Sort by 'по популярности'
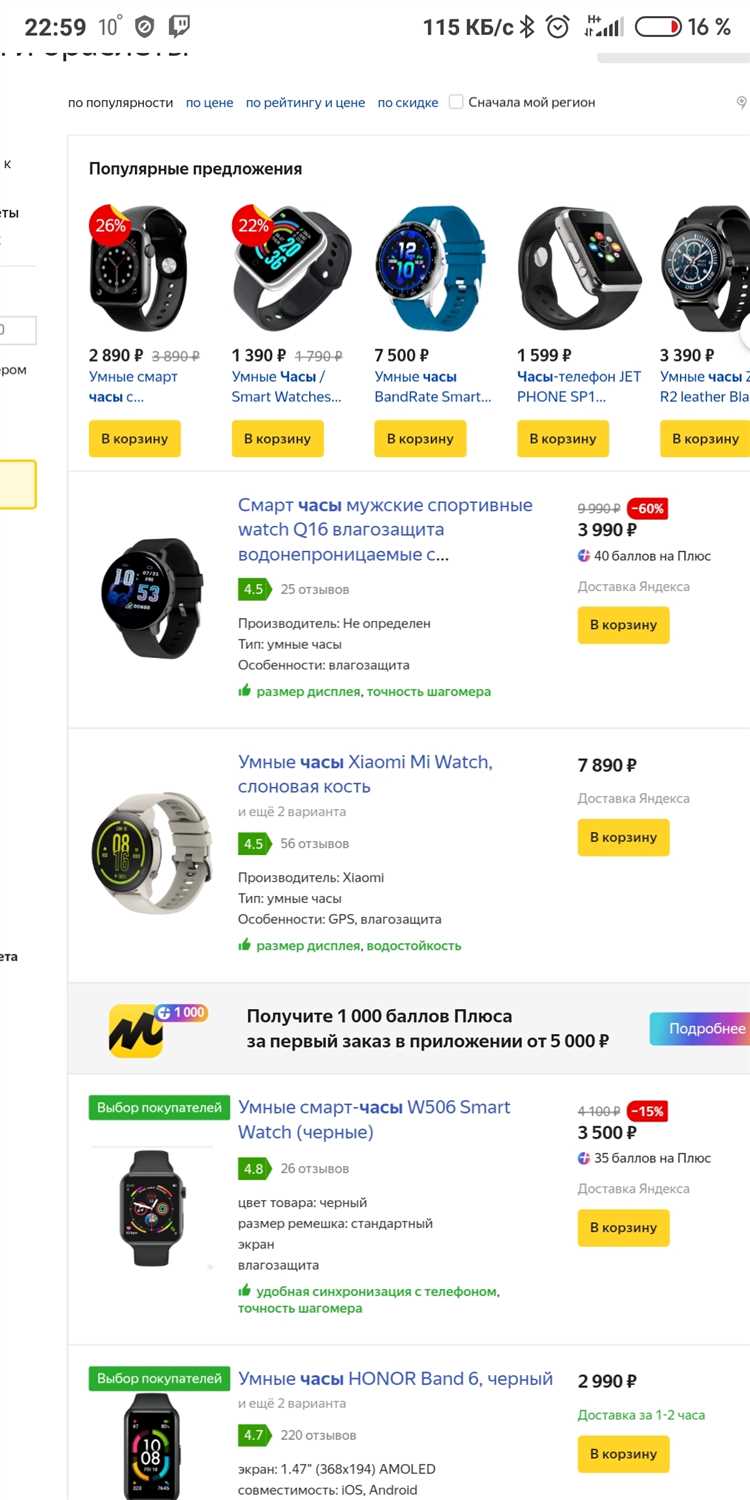 tap(120, 102)
